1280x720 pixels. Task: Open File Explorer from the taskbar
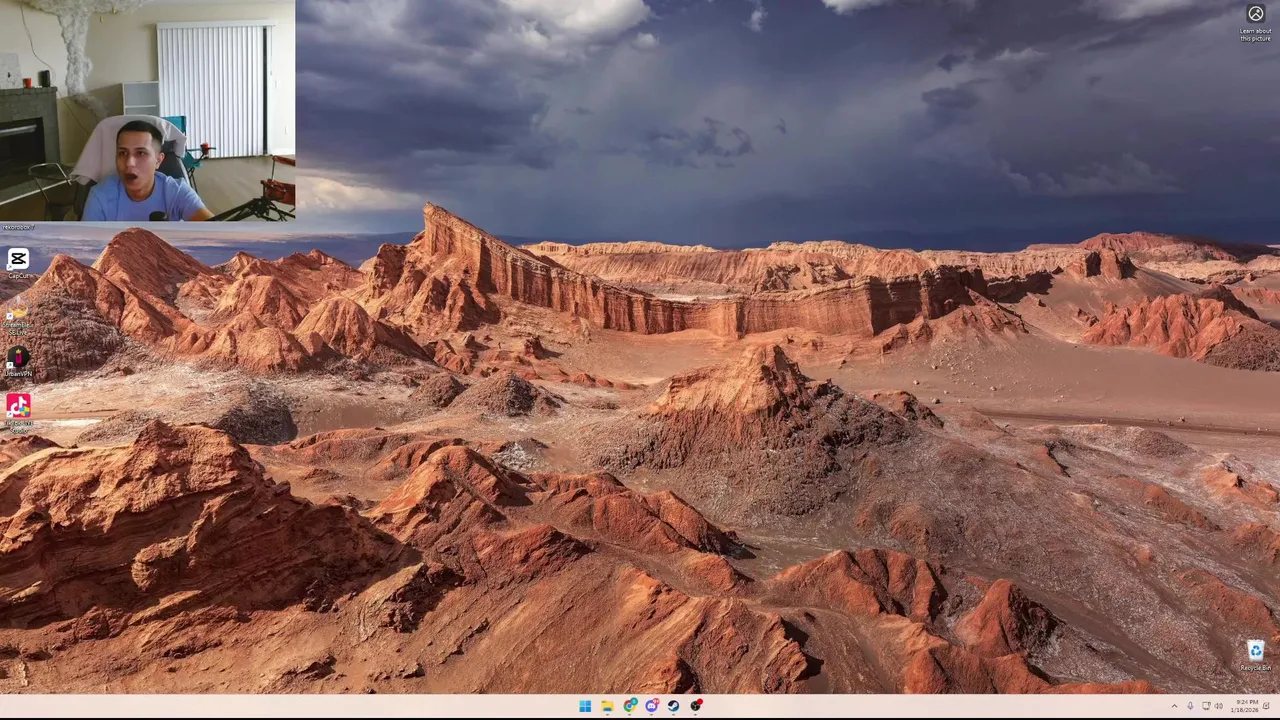coord(607,706)
